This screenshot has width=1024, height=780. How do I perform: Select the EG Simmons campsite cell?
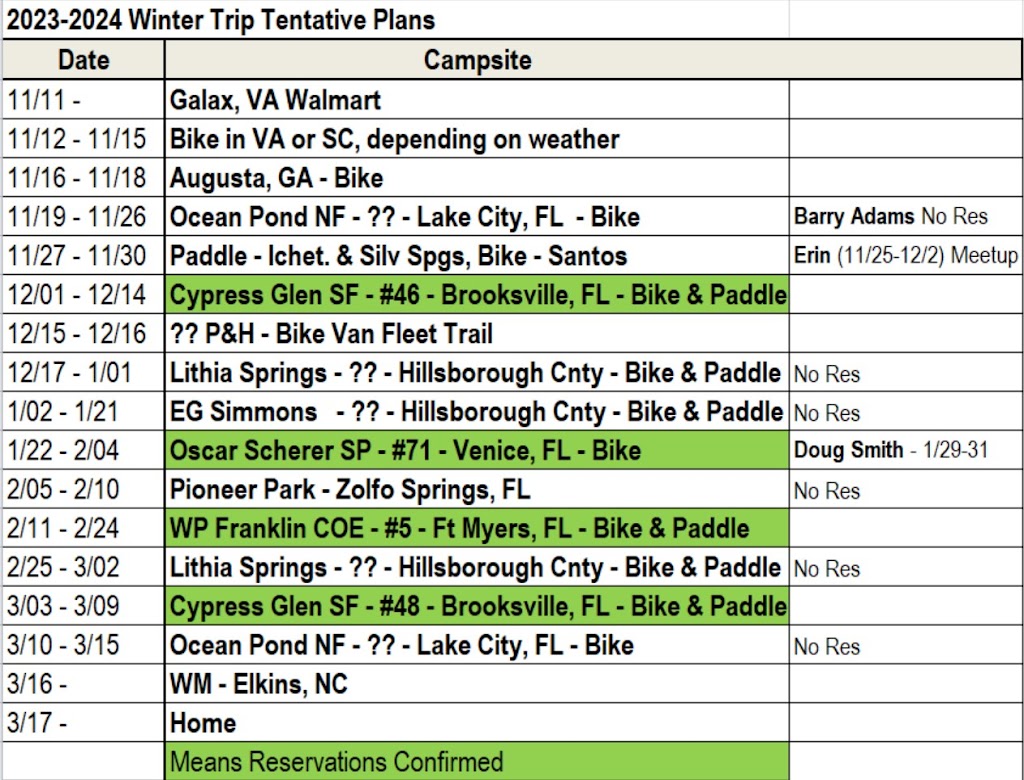pyautogui.click(x=476, y=412)
